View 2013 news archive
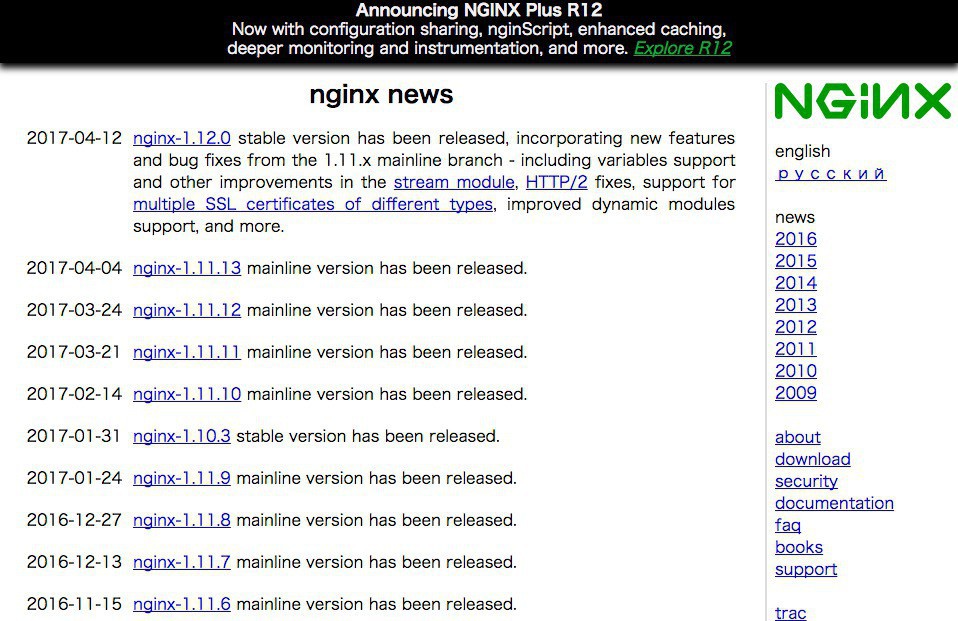The image size is (958, 621). tap(795, 305)
